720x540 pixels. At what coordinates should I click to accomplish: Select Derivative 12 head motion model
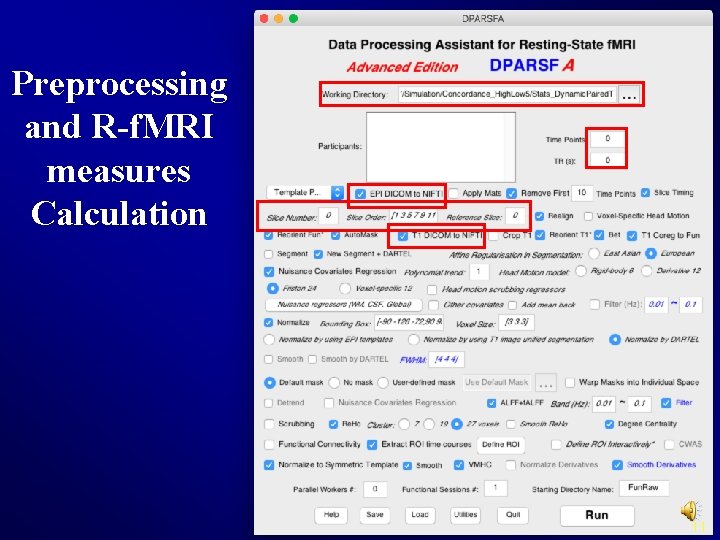click(x=647, y=271)
